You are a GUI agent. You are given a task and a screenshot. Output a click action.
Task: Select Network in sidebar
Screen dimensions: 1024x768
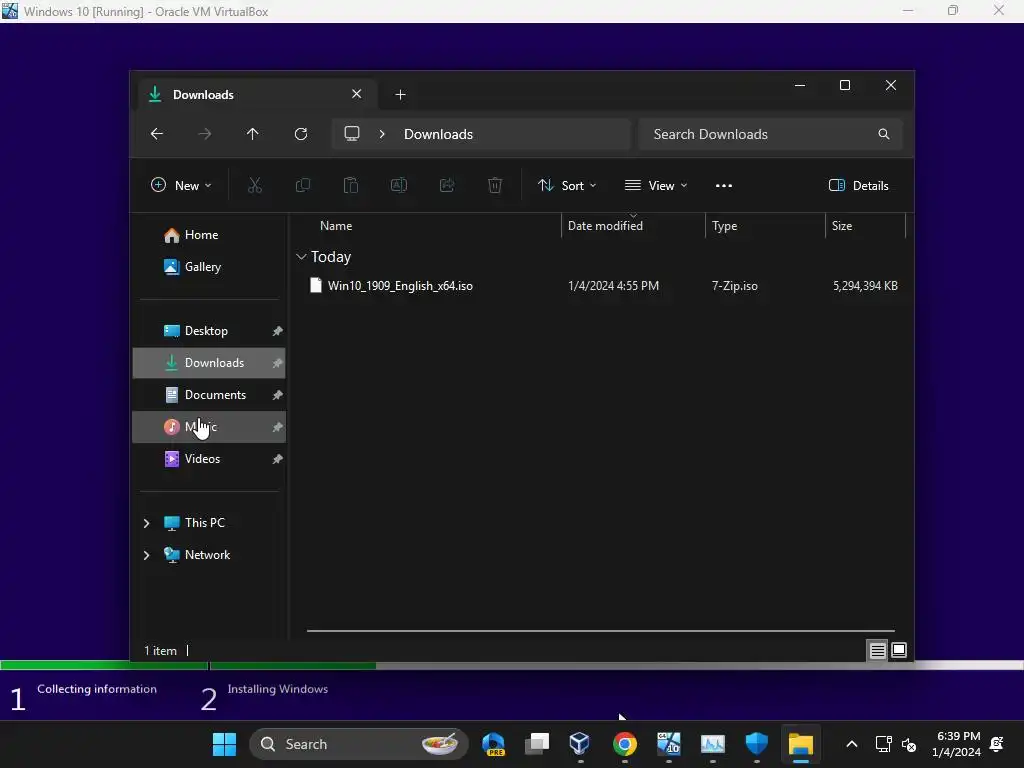207,554
